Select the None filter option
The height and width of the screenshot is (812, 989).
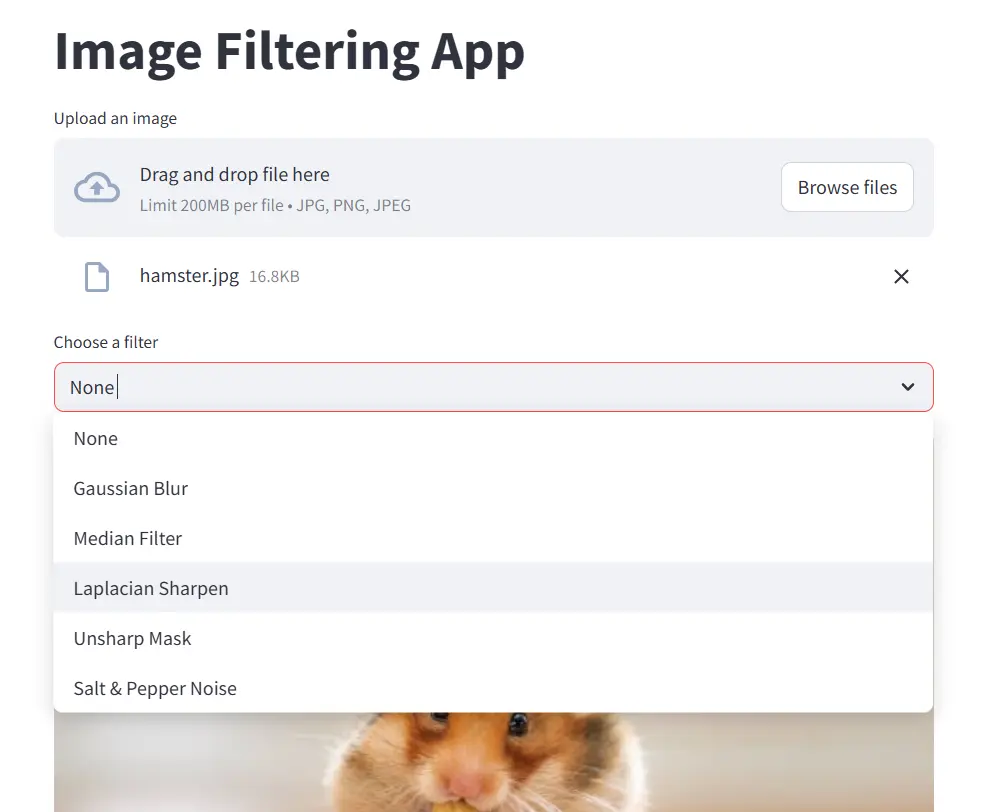point(96,439)
